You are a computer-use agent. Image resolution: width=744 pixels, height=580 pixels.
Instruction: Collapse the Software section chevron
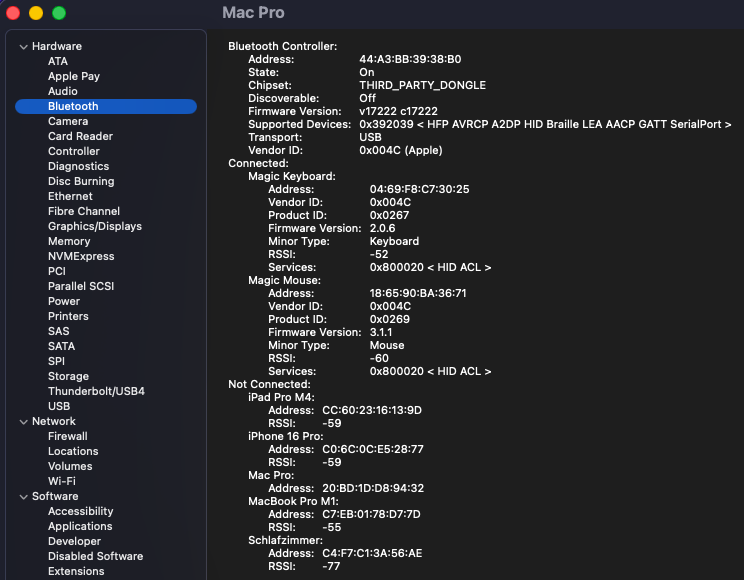click(x=23, y=496)
